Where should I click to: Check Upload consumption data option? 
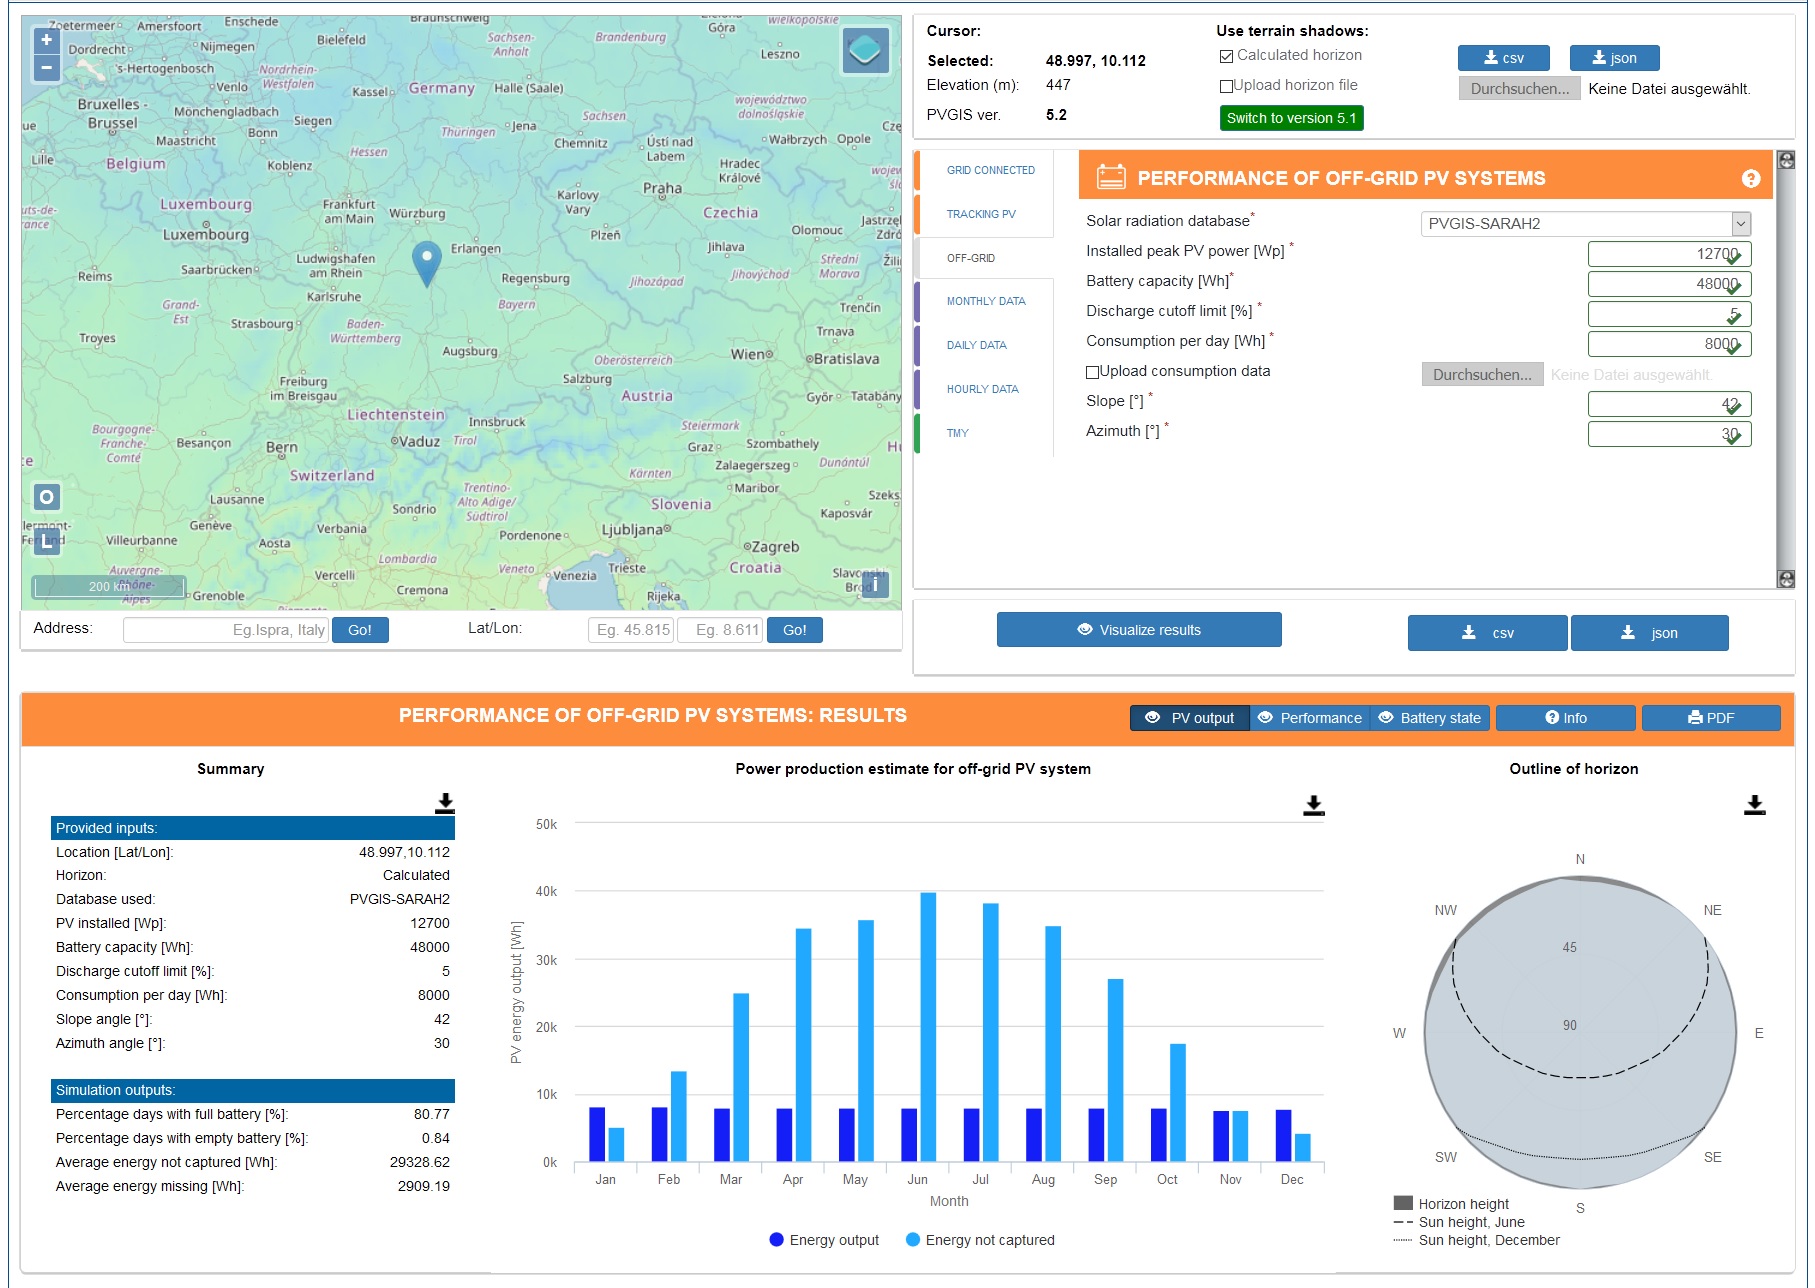(1093, 372)
